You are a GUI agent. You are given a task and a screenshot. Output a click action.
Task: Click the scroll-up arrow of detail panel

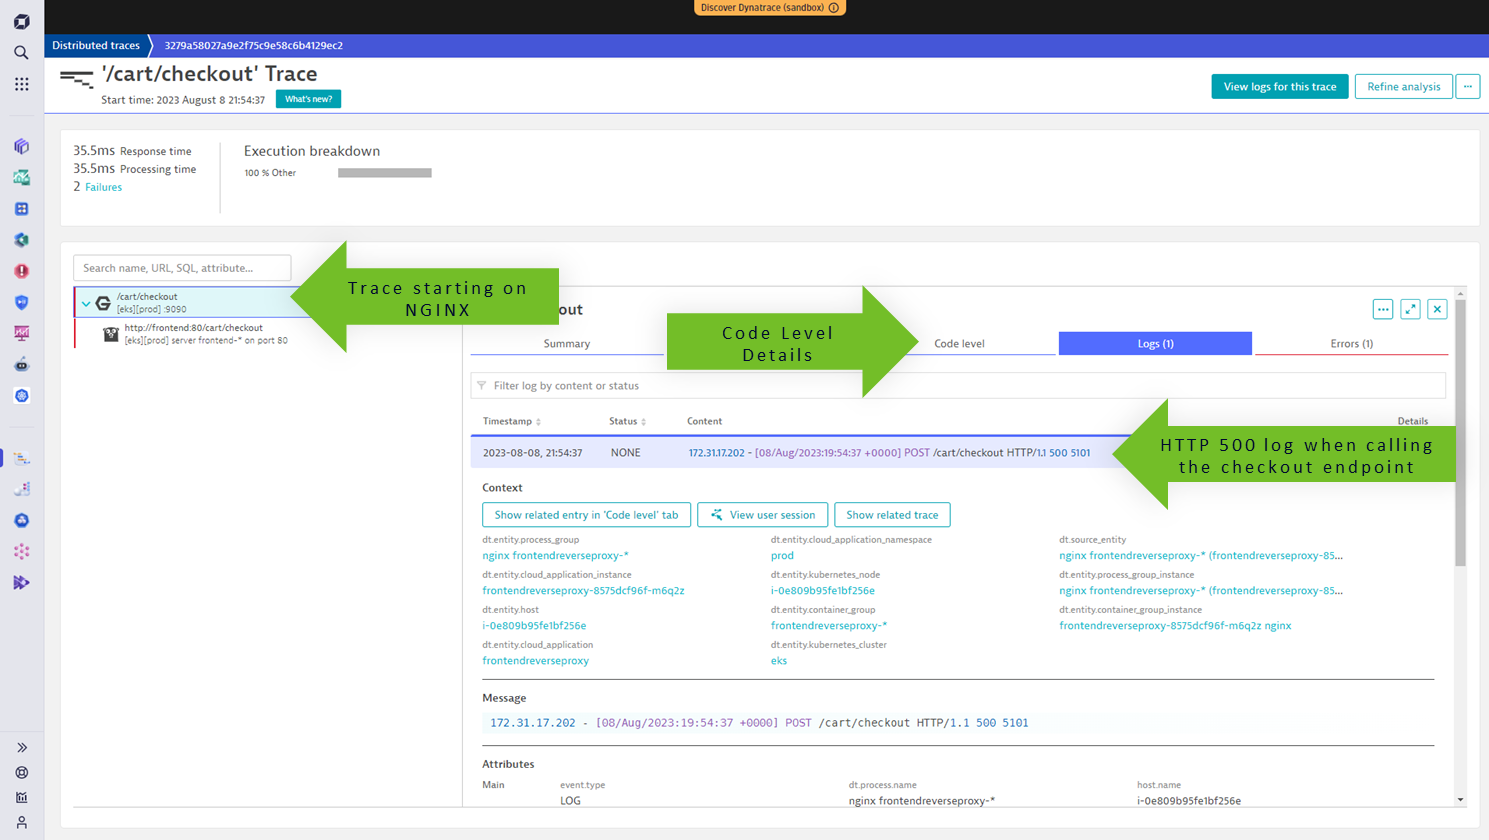click(1460, 294)
